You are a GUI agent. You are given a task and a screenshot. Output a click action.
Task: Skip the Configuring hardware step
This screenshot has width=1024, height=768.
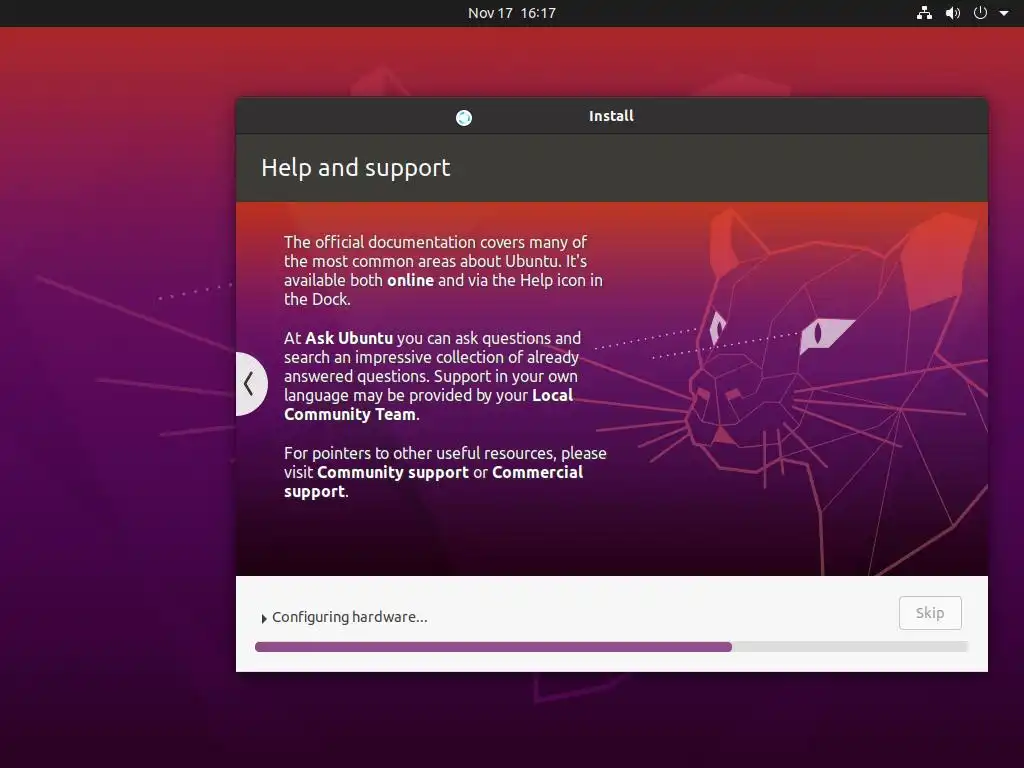pos(930,613)
